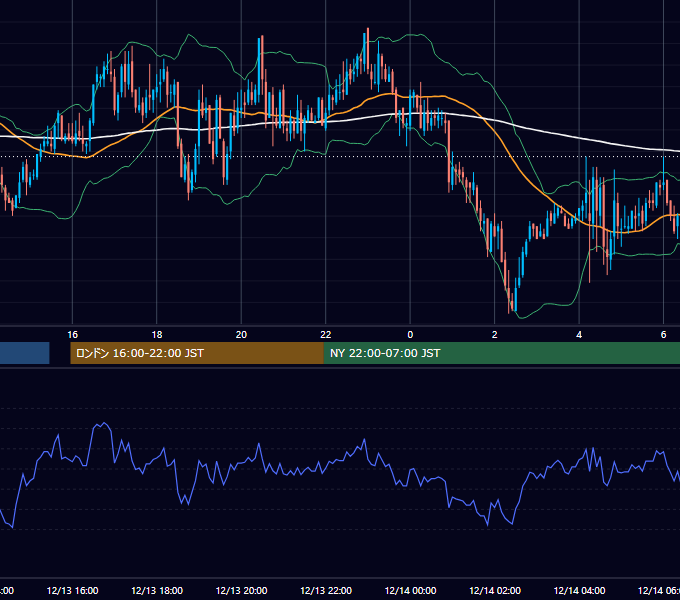
Task: Click the 12/14 02:00 date label
Action: click(x=495, y=590)
